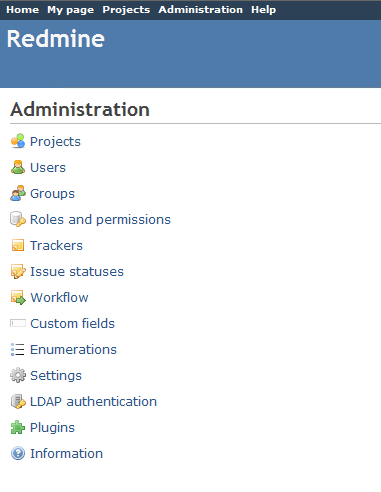Open the Home menu item
This screenshot has height=492, width=381.
point(23,10)
